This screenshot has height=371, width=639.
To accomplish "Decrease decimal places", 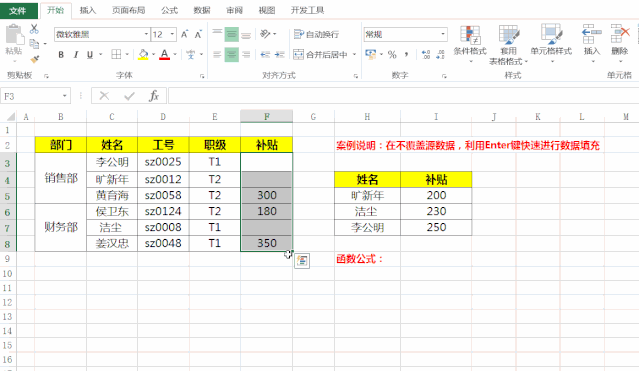I will (440, 55).
